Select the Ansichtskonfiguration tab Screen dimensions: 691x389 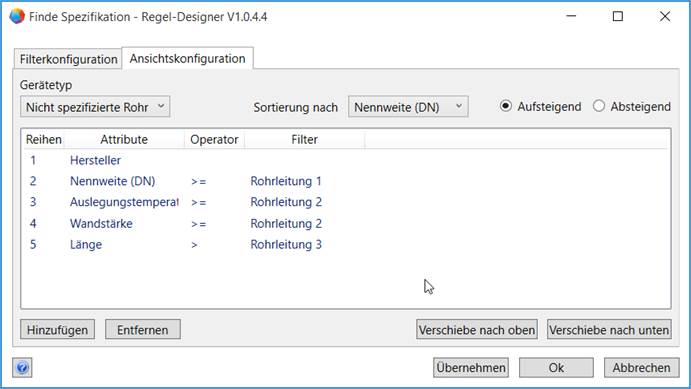click(x=187, y=58)
